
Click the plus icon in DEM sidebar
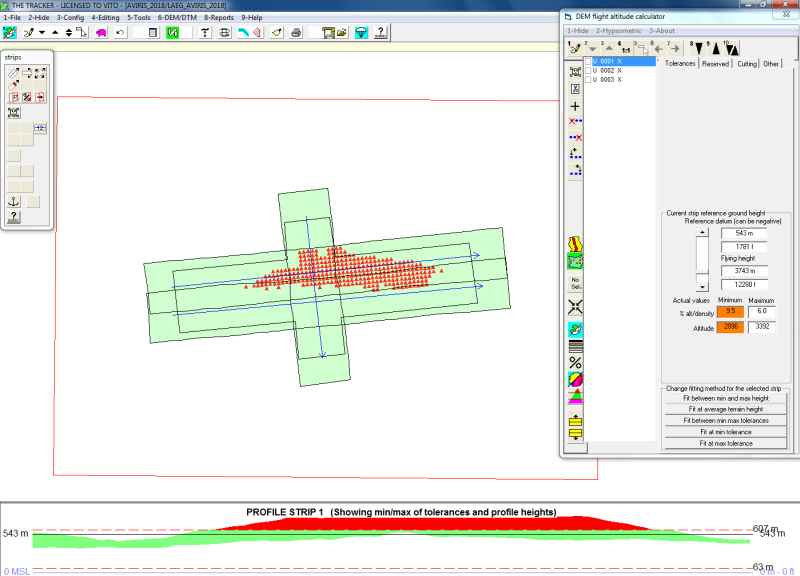(575, 105)
